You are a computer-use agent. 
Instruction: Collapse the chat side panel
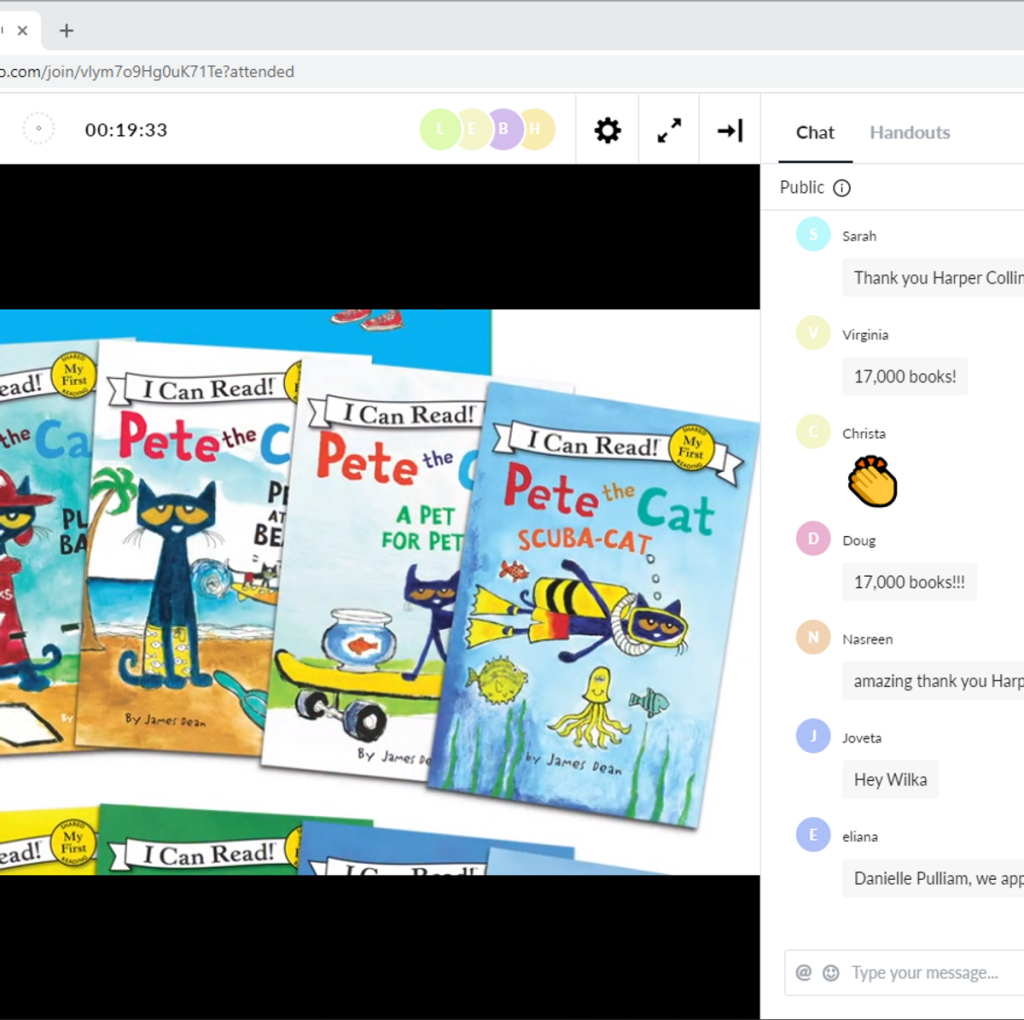[730, 130]
